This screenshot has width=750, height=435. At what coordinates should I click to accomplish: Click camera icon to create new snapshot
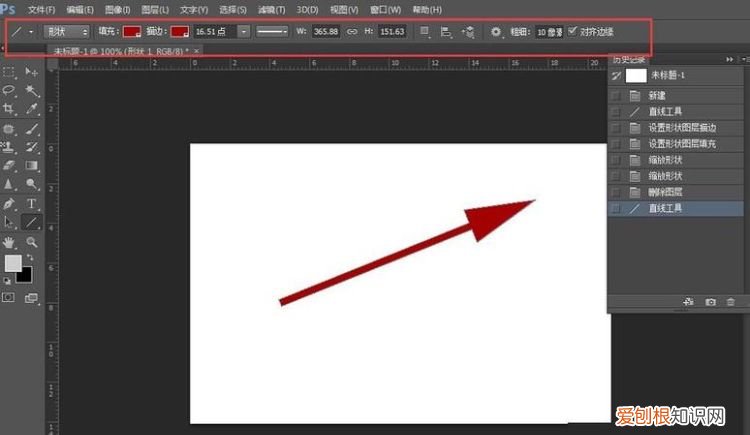click(711, 301)
